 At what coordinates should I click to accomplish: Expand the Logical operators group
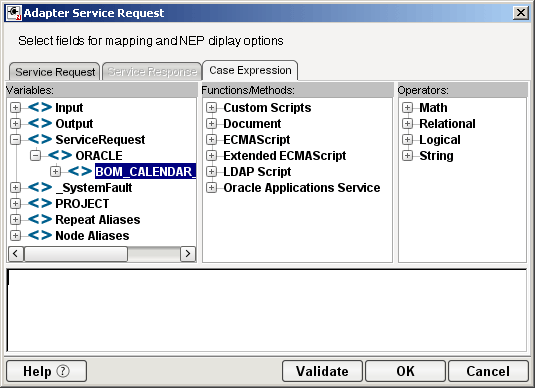(x=407, y=139)
